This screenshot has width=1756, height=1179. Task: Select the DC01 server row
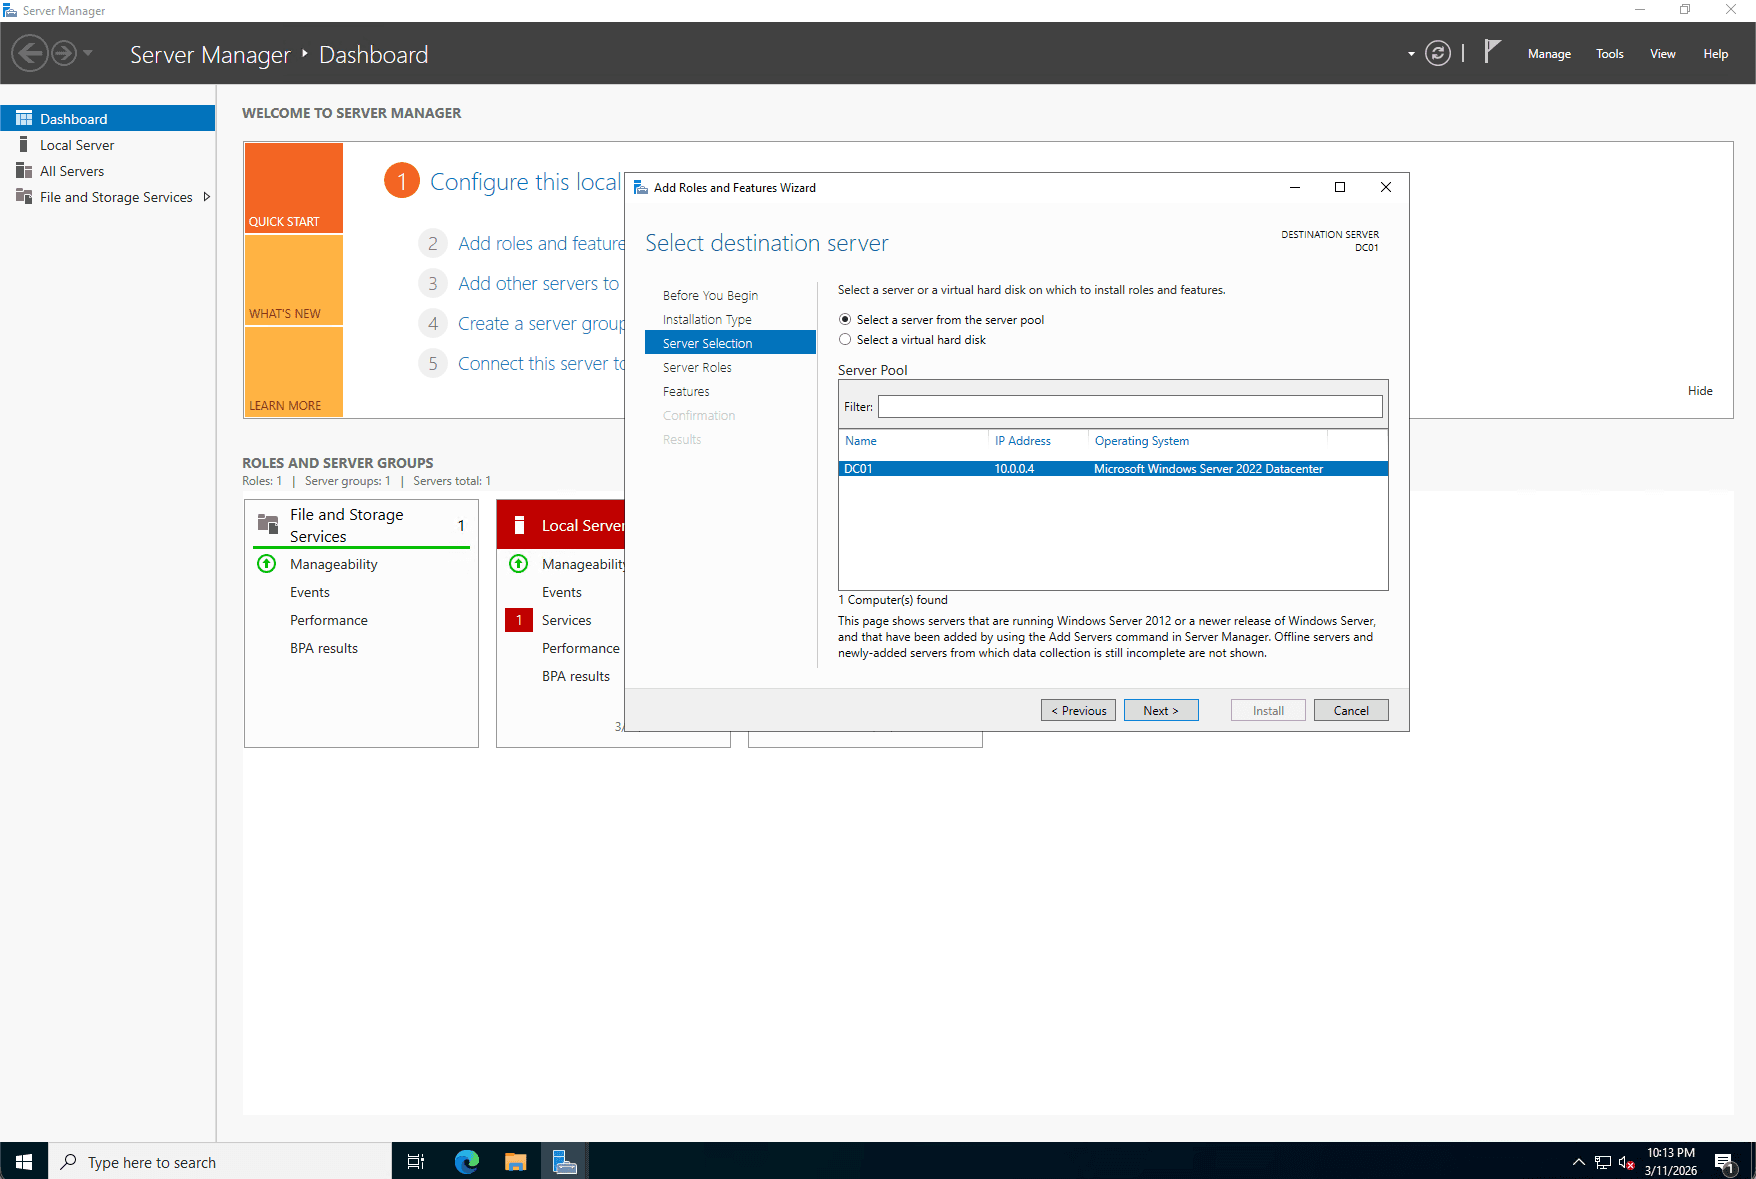[x=1113, y=469]
